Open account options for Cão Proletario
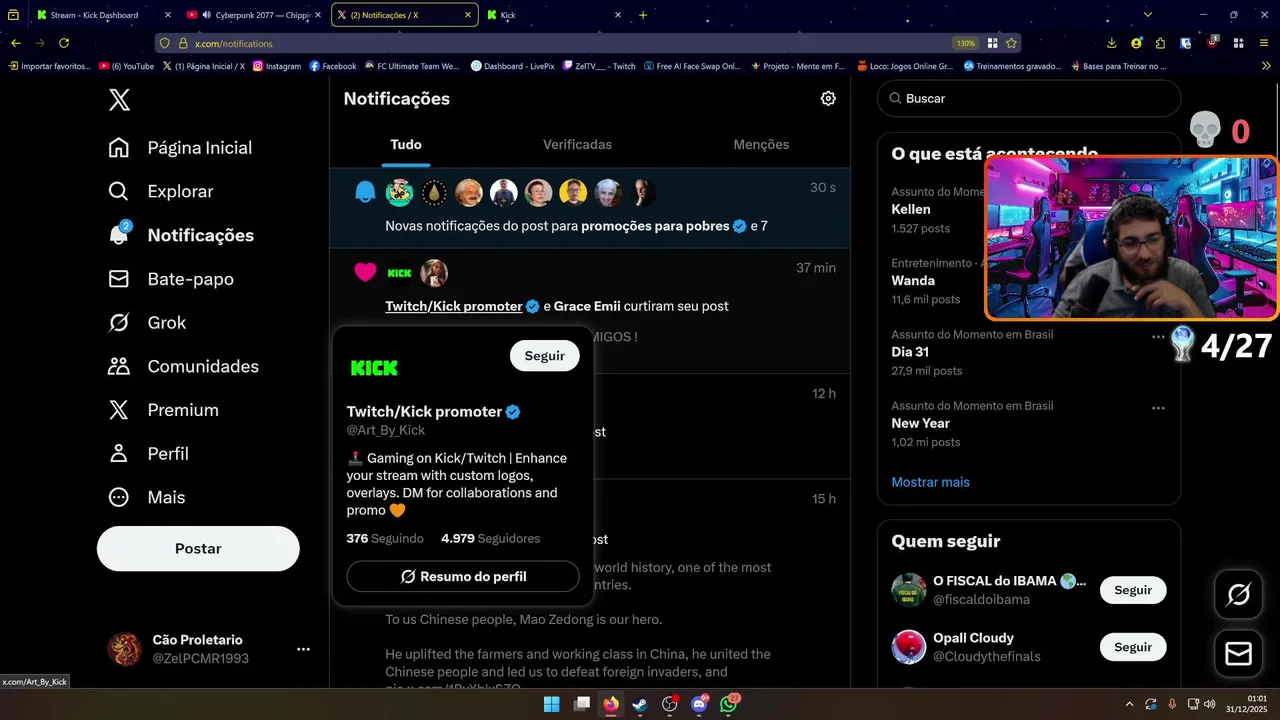 tap(303, 649)
